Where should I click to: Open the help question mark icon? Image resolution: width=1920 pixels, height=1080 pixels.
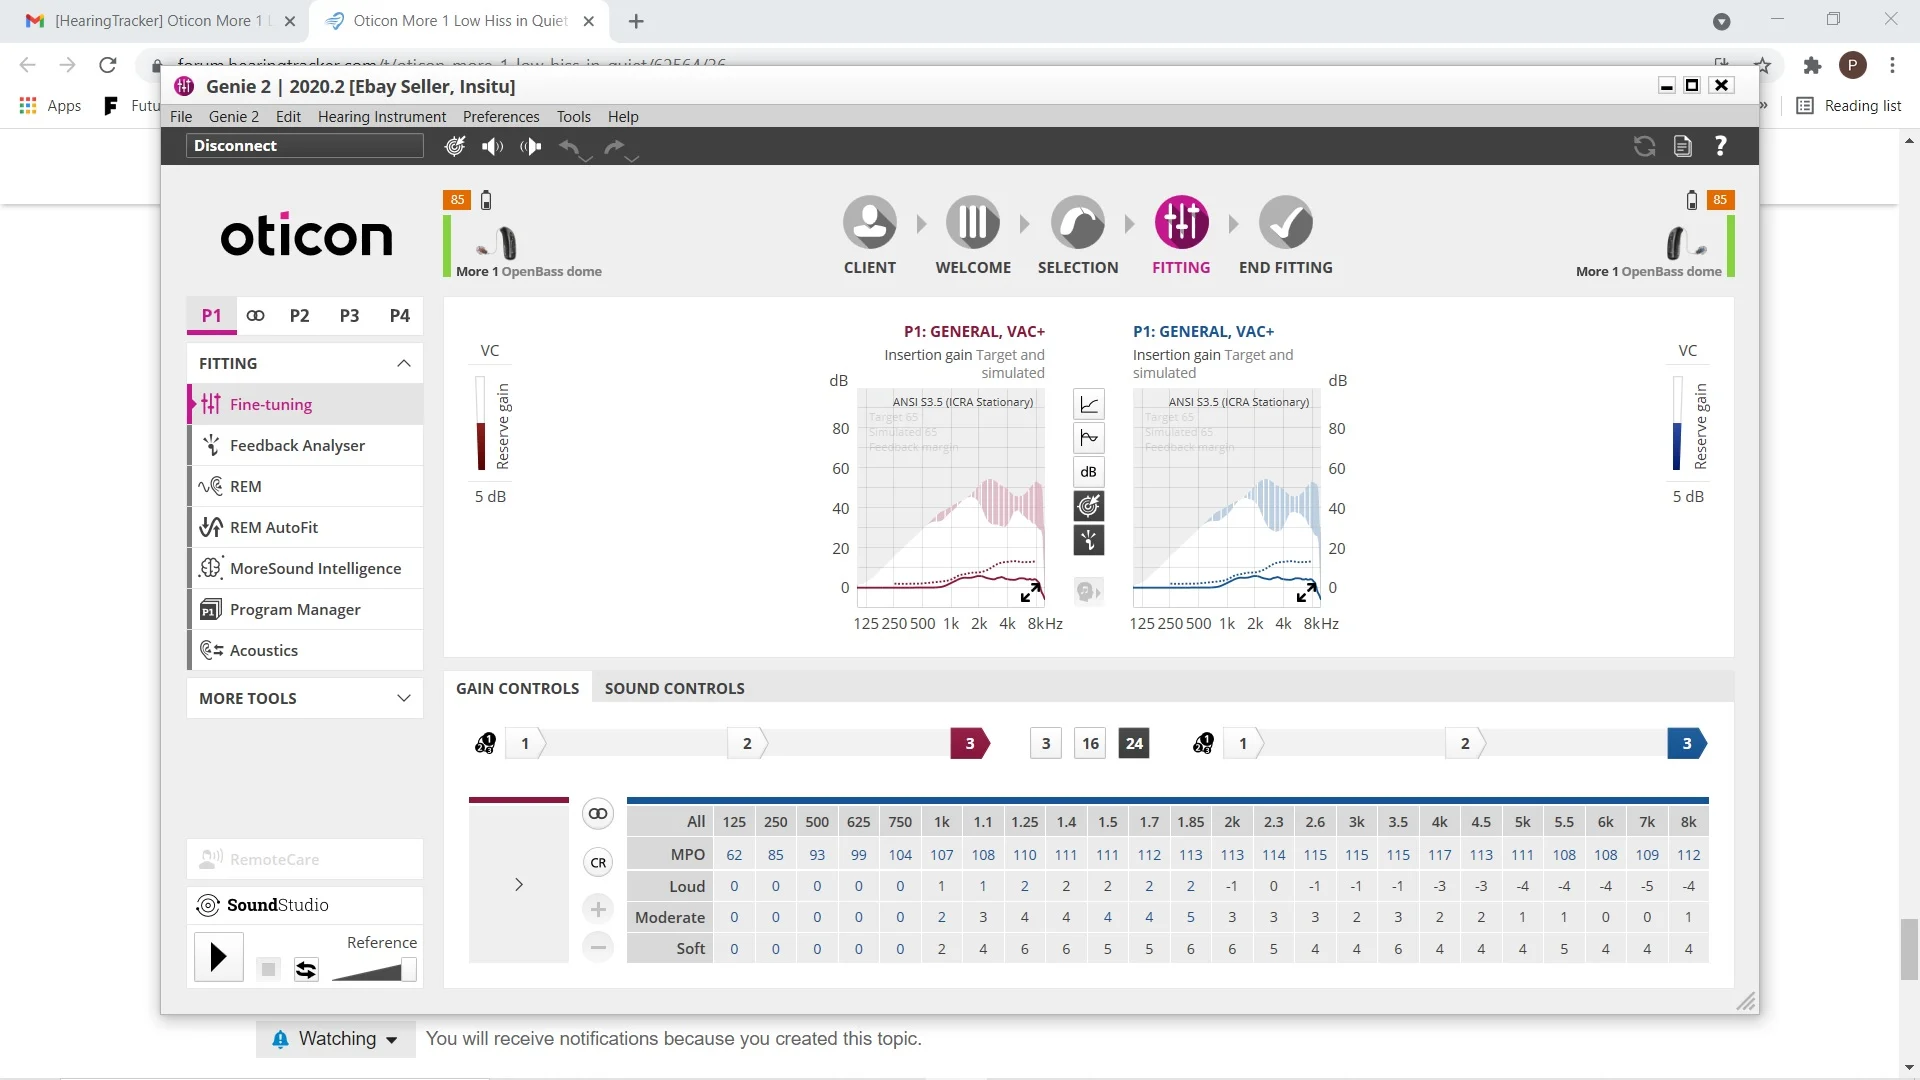1721,146
